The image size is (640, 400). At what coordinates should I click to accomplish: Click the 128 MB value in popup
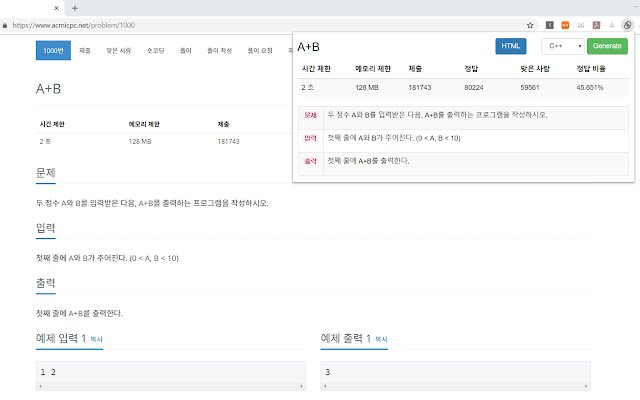click(367, 87)
